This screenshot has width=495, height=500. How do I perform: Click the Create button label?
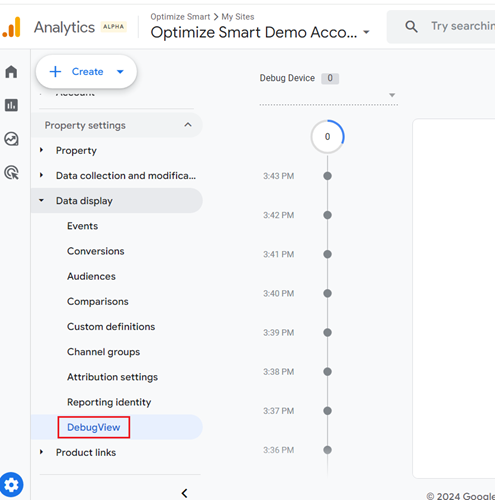click(88, 72)
